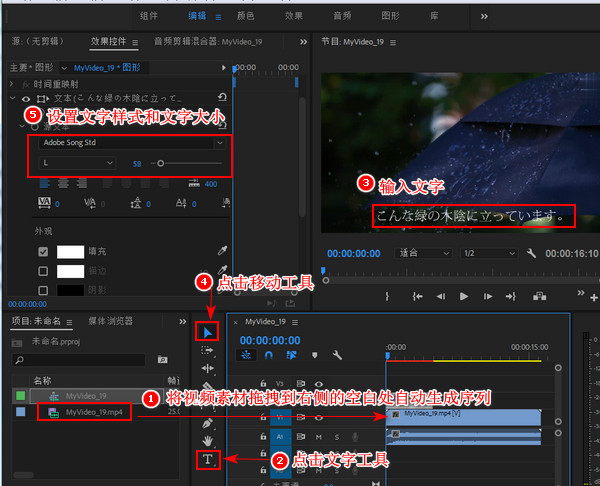
Task: Open find bin icon in Project panel
Action: coord(163,359)
